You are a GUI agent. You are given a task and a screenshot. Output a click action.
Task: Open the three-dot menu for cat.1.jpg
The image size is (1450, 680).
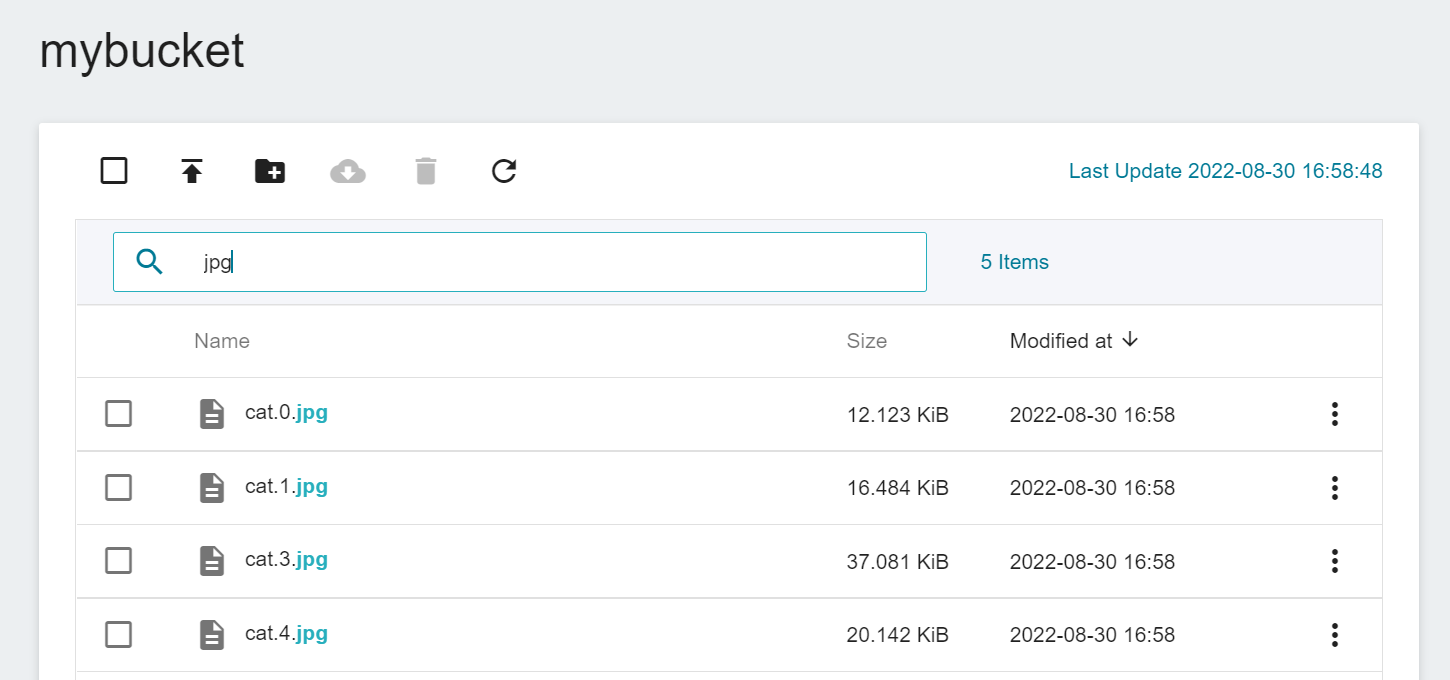pyautogui.click(x=1334, y=488)
